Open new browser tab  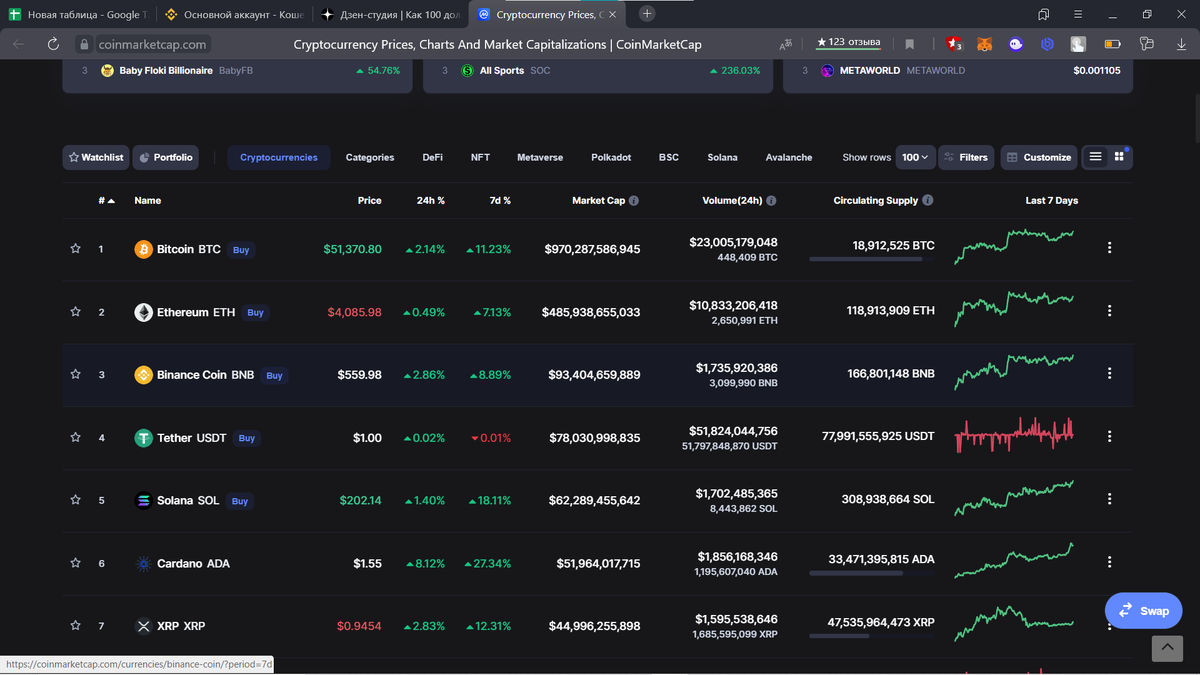pyautogui.click(x=647, y=14)
